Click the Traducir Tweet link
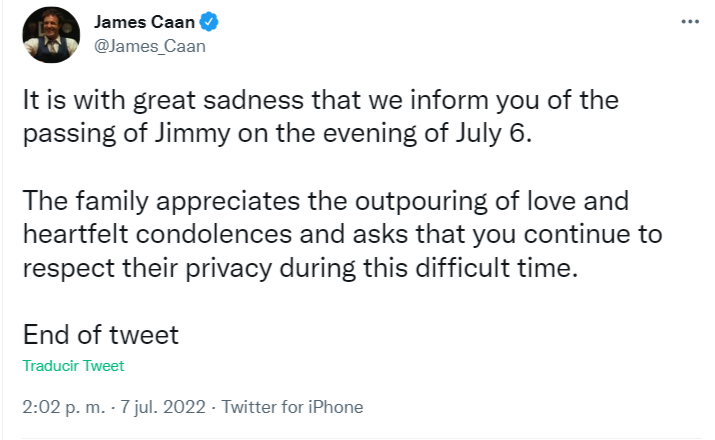Screen dimensions: 715x440 (x=73, y=366)
